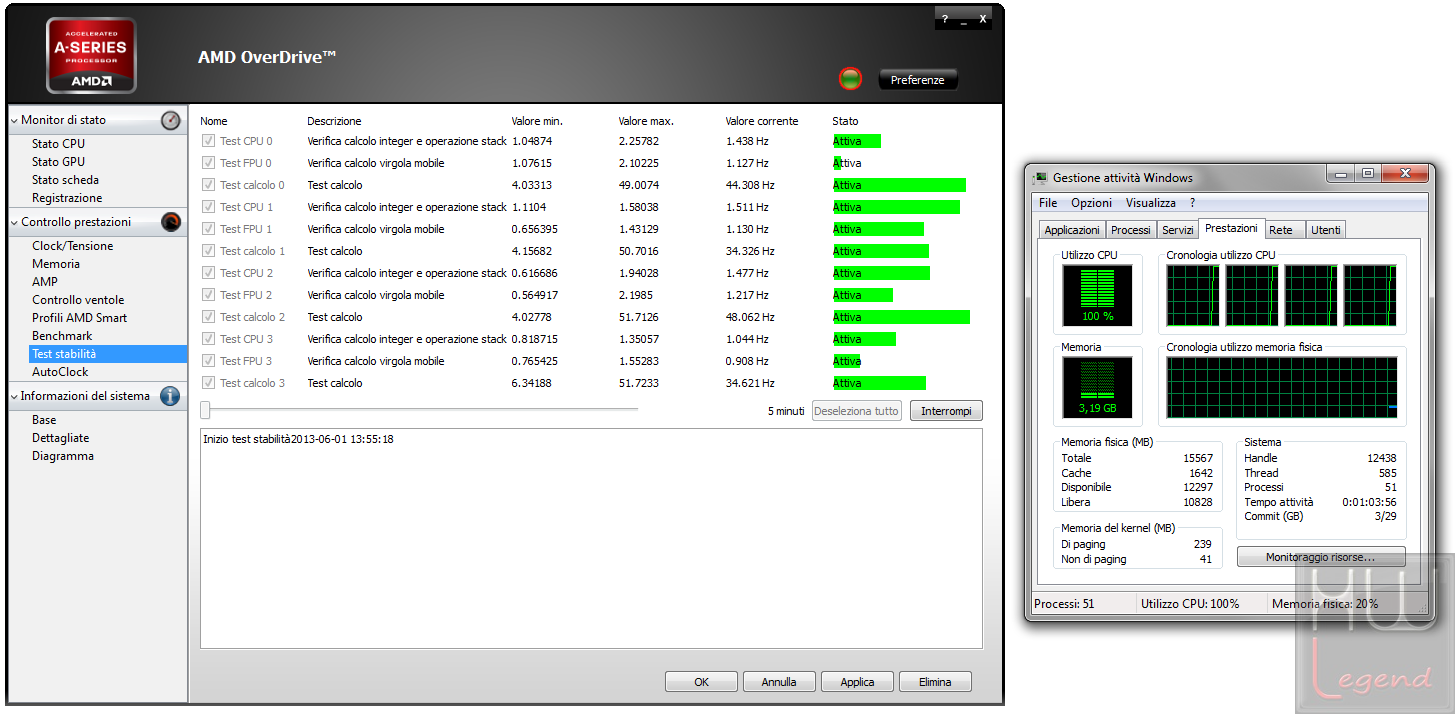Open Diagramma in the sidebar

(x=63, y=456)
